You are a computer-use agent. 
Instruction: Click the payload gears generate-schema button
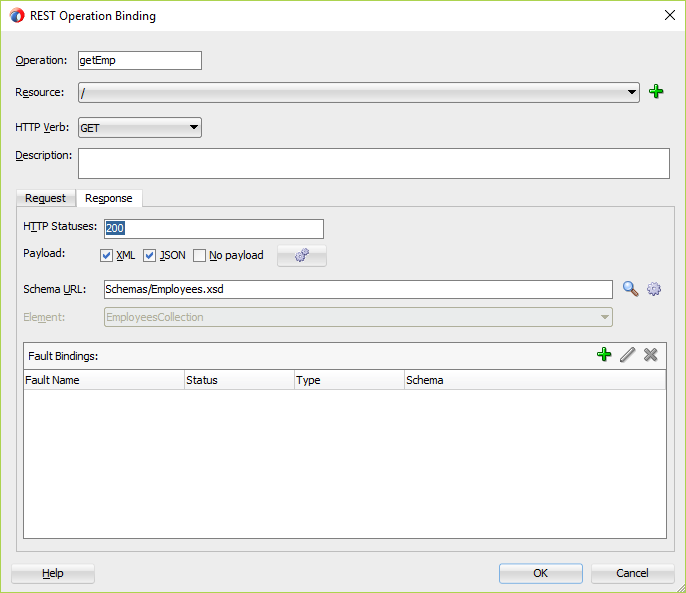302,256
